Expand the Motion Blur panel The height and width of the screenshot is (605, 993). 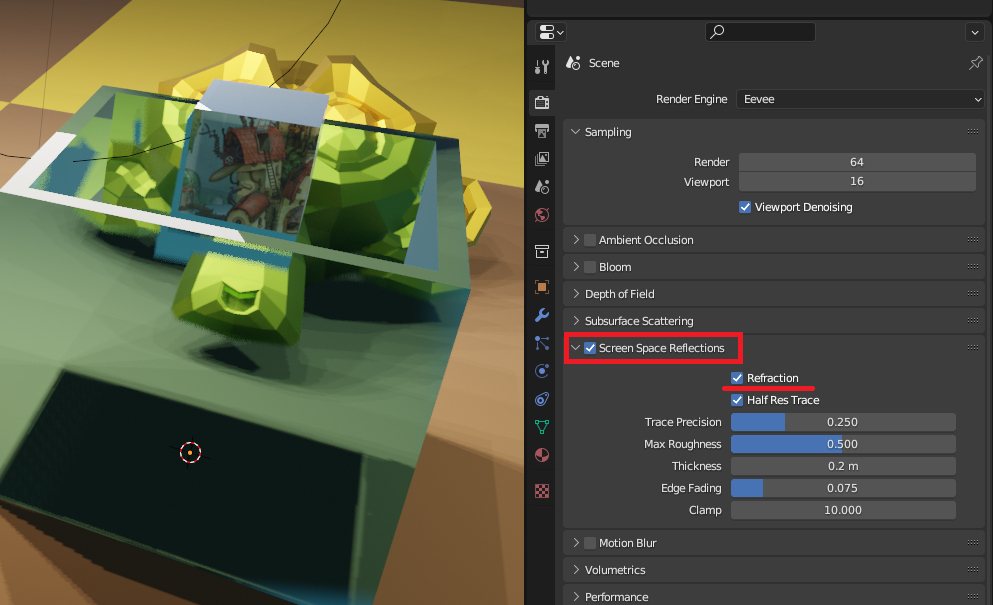point(576,542)
